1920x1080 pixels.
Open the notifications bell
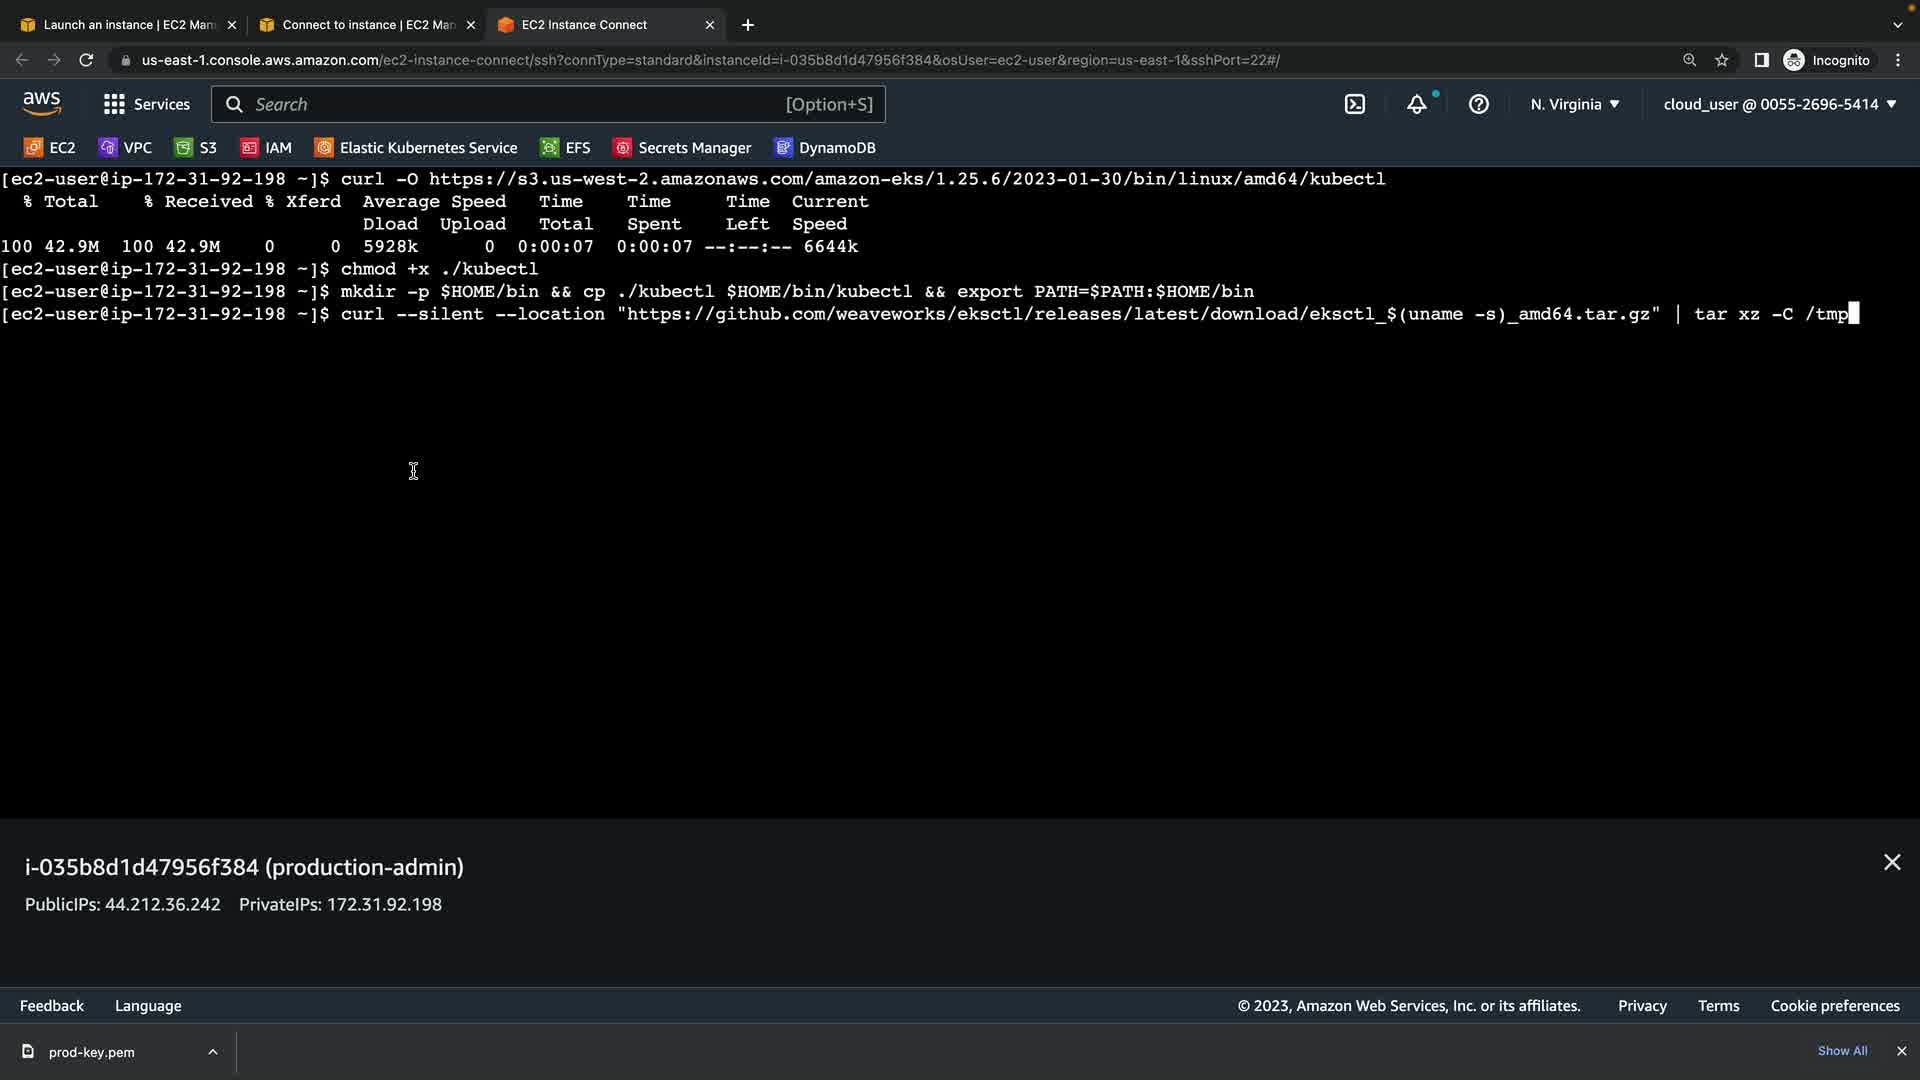[x=1416, y=104]
